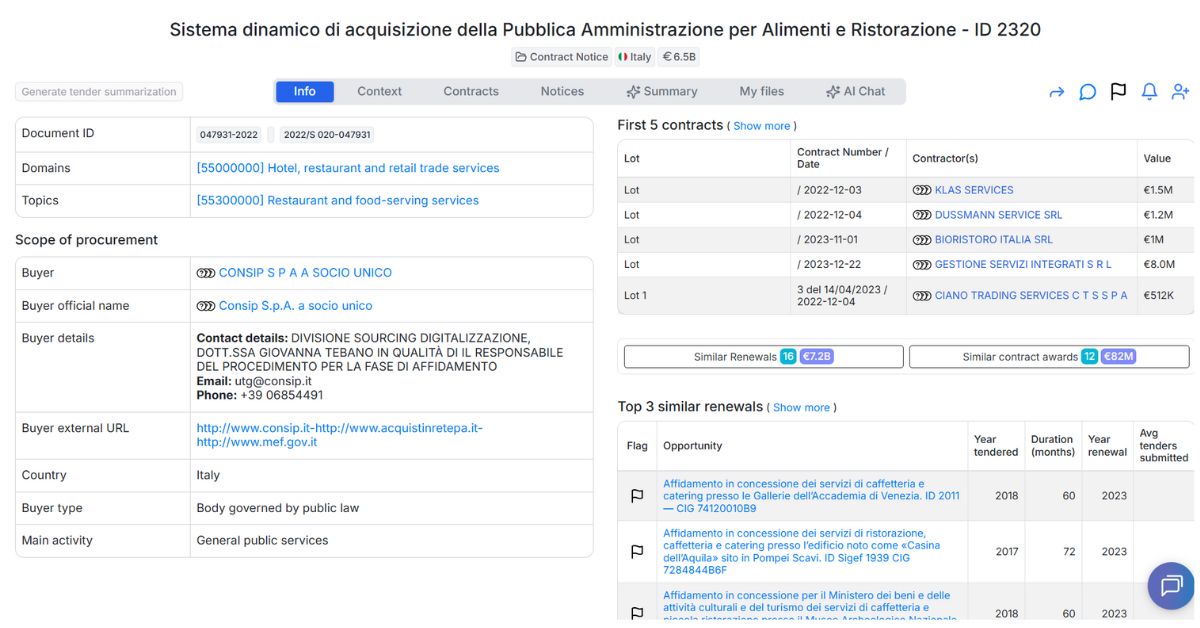Open the Restaurant and food-serving services topic

[337, 200]
